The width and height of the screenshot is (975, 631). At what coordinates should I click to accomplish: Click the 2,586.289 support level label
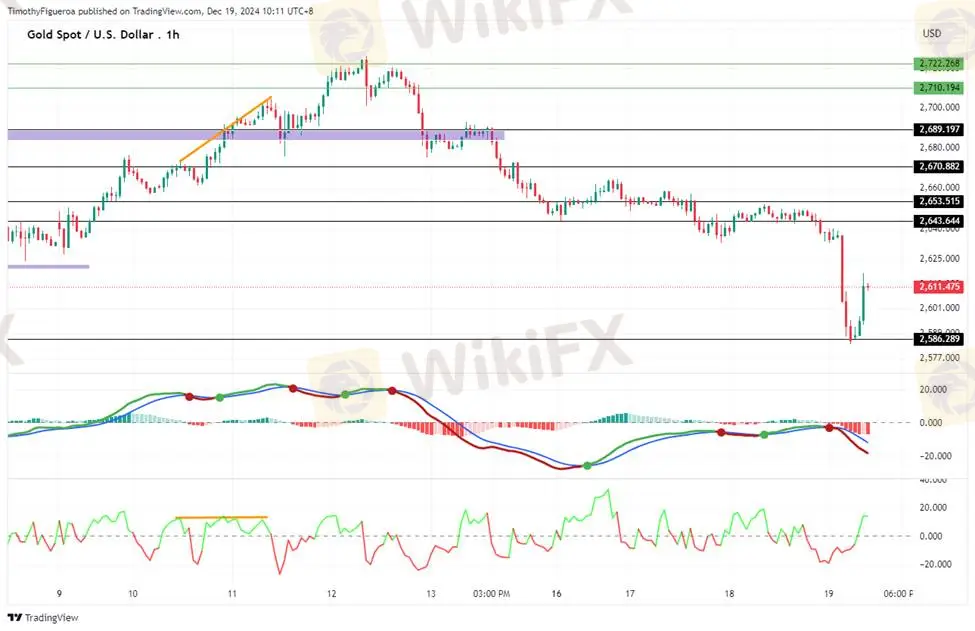[938, 339]
